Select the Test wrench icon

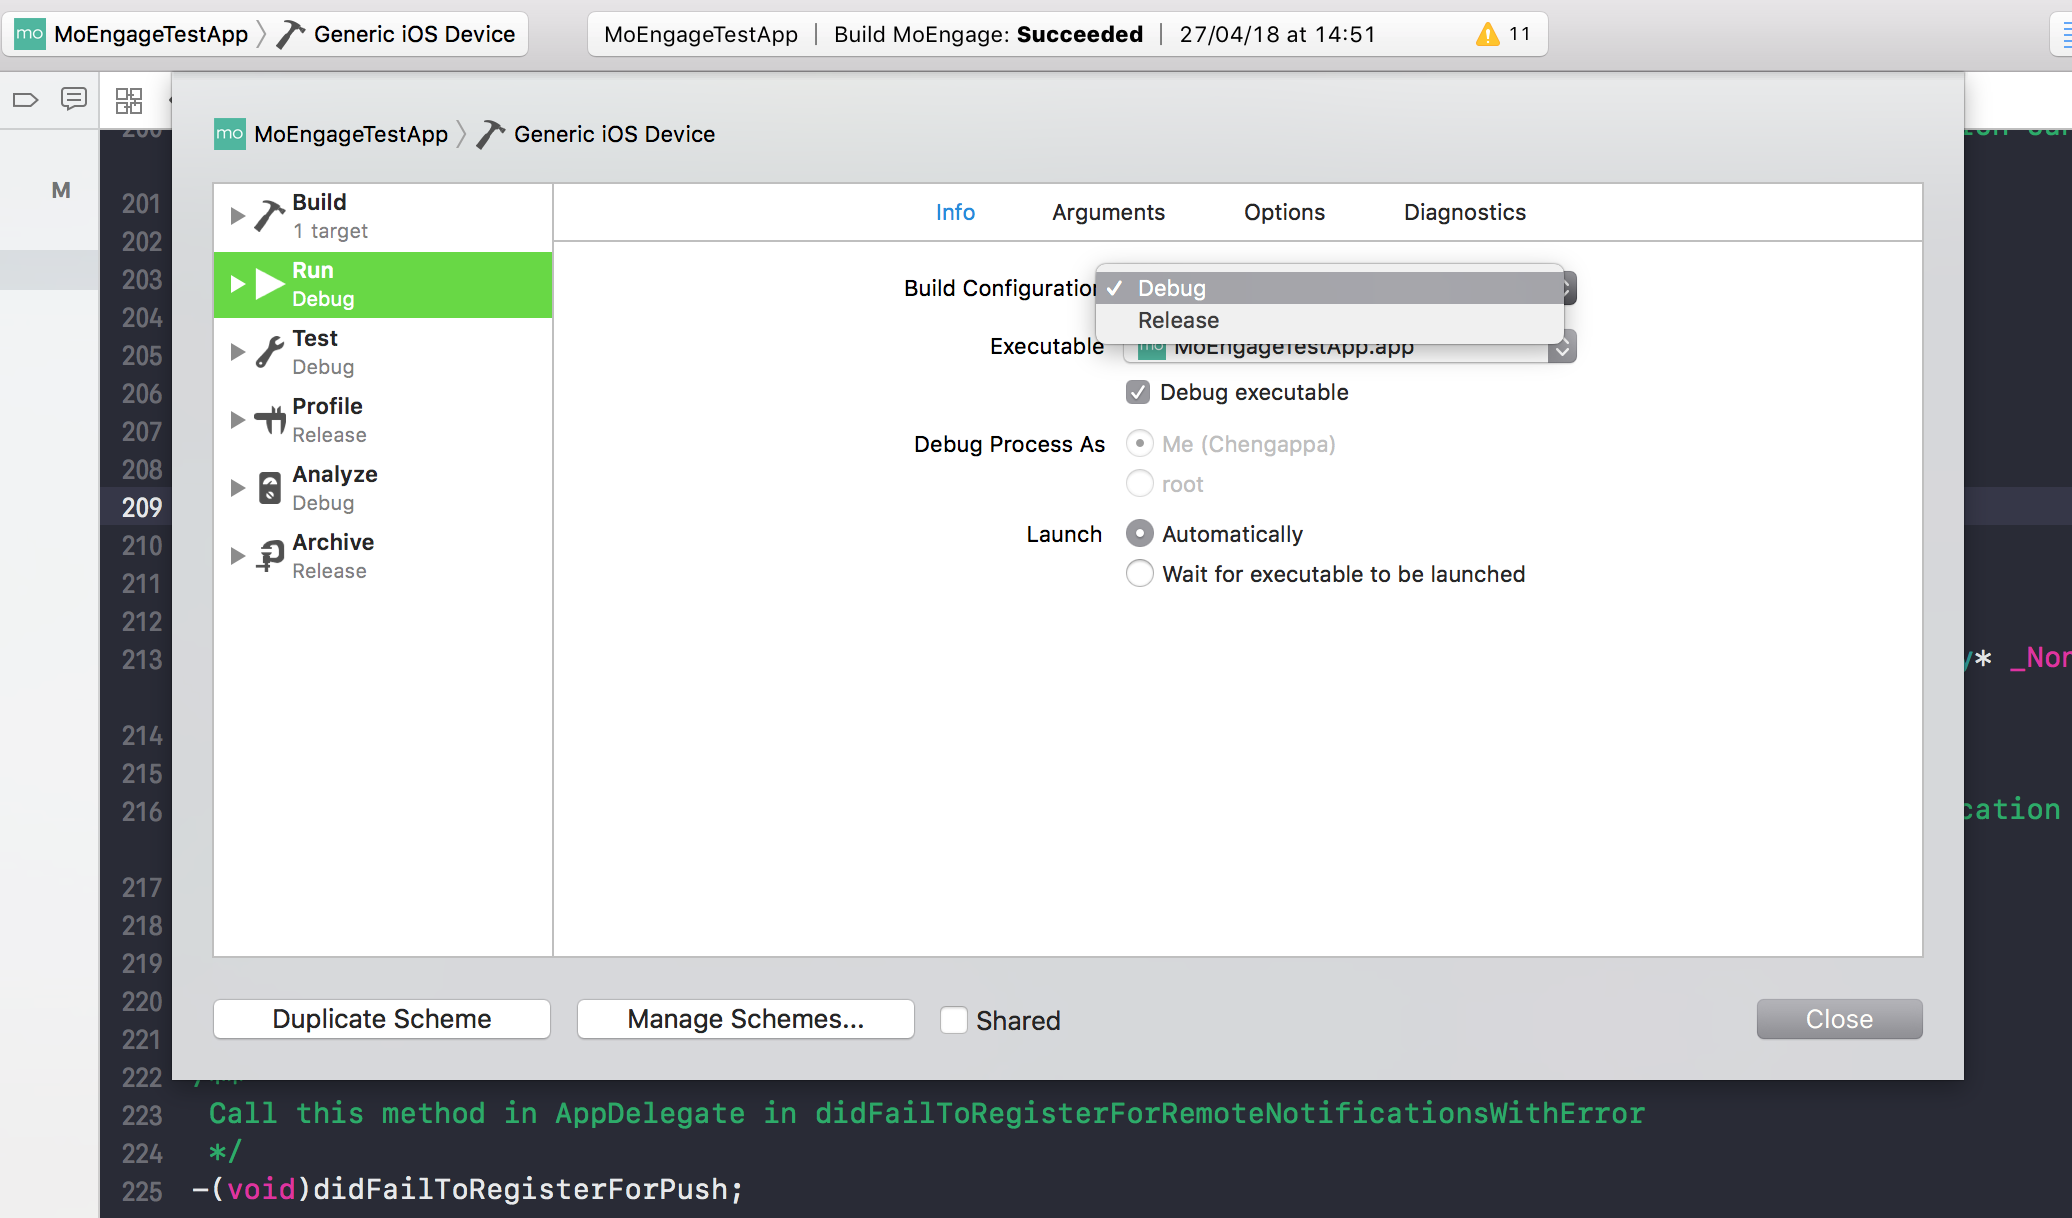268,351
